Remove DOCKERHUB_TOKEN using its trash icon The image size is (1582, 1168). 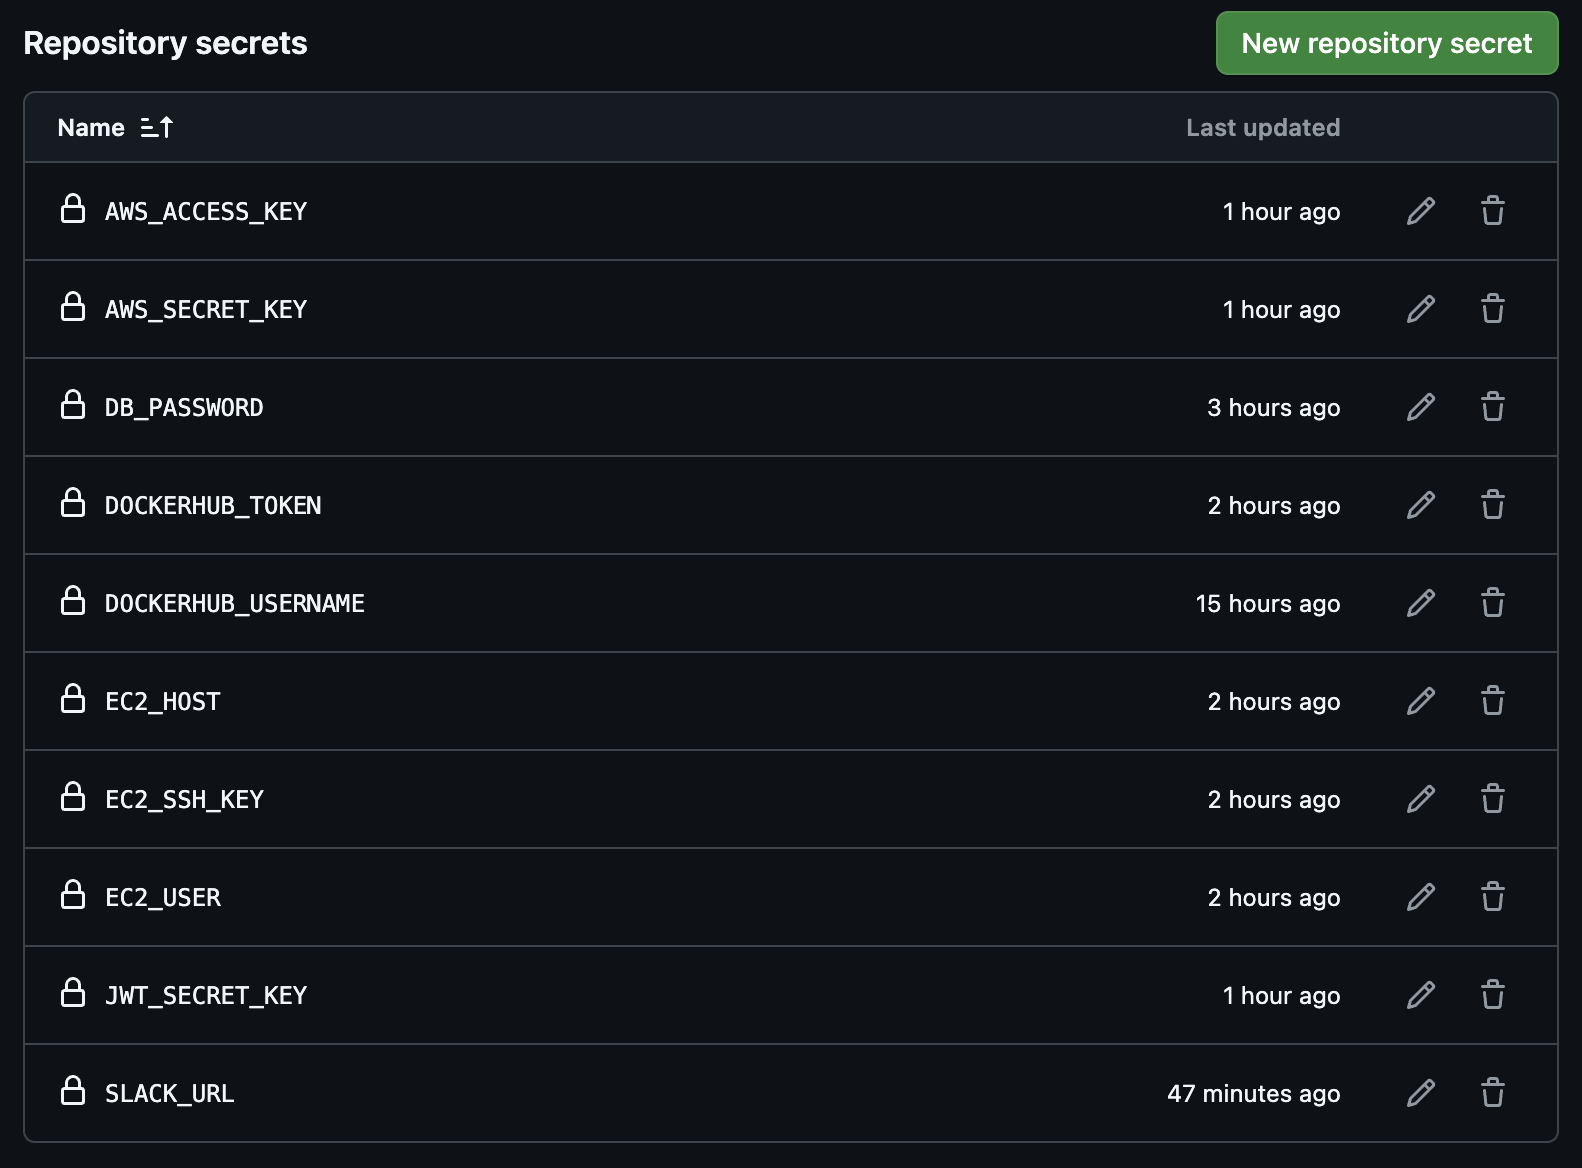(1493, 505)
